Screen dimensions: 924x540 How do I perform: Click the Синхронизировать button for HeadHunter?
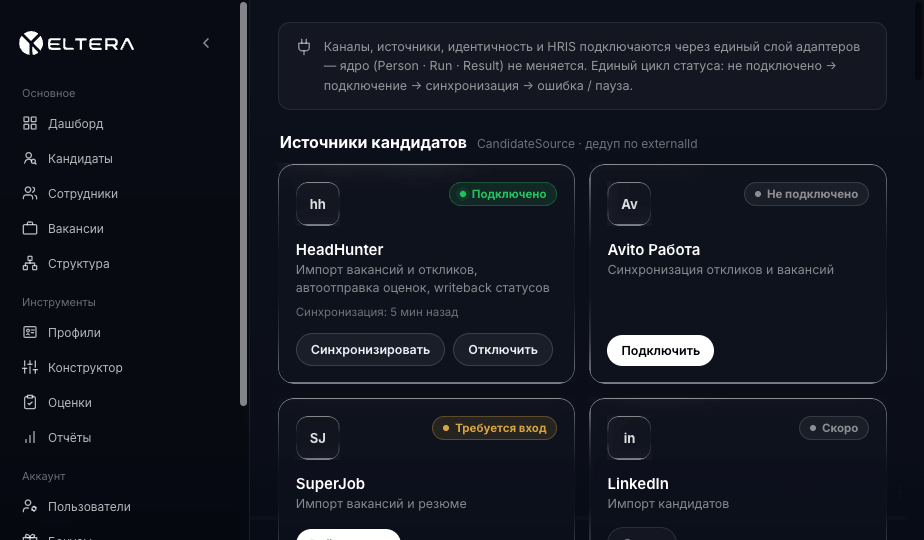[x=370, y=350]
